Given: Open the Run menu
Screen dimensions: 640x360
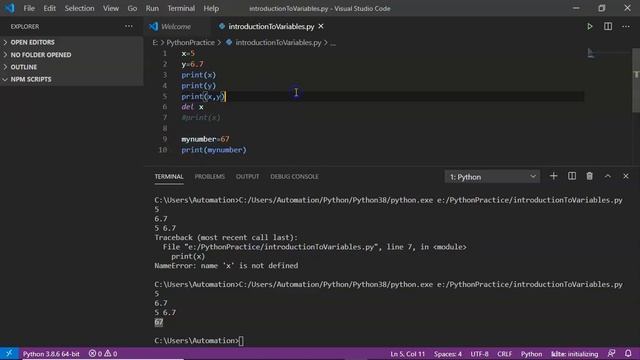Looking at the screenshot, I should coord(152,8).
